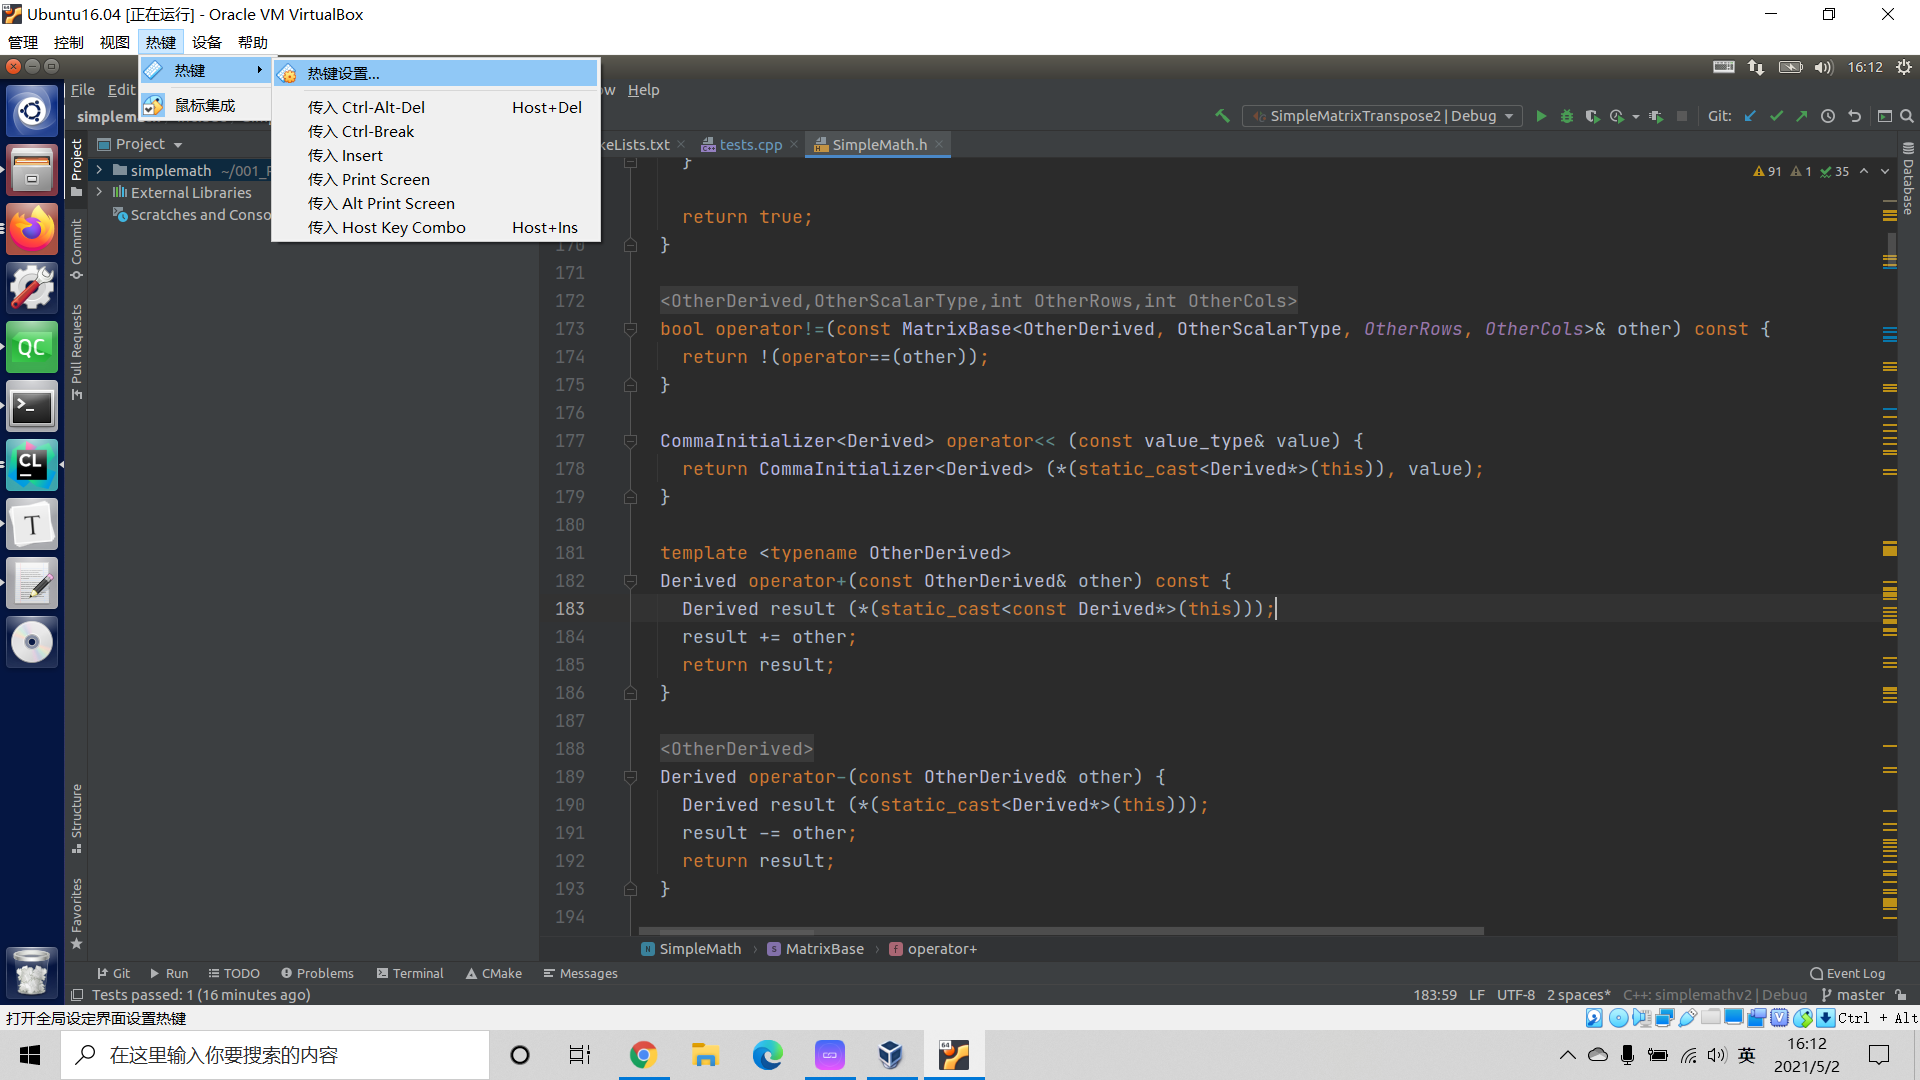The image size is (1920, 1080).
Task: Click the editor horizontal scrollbar
Action: coord(1060,931)
